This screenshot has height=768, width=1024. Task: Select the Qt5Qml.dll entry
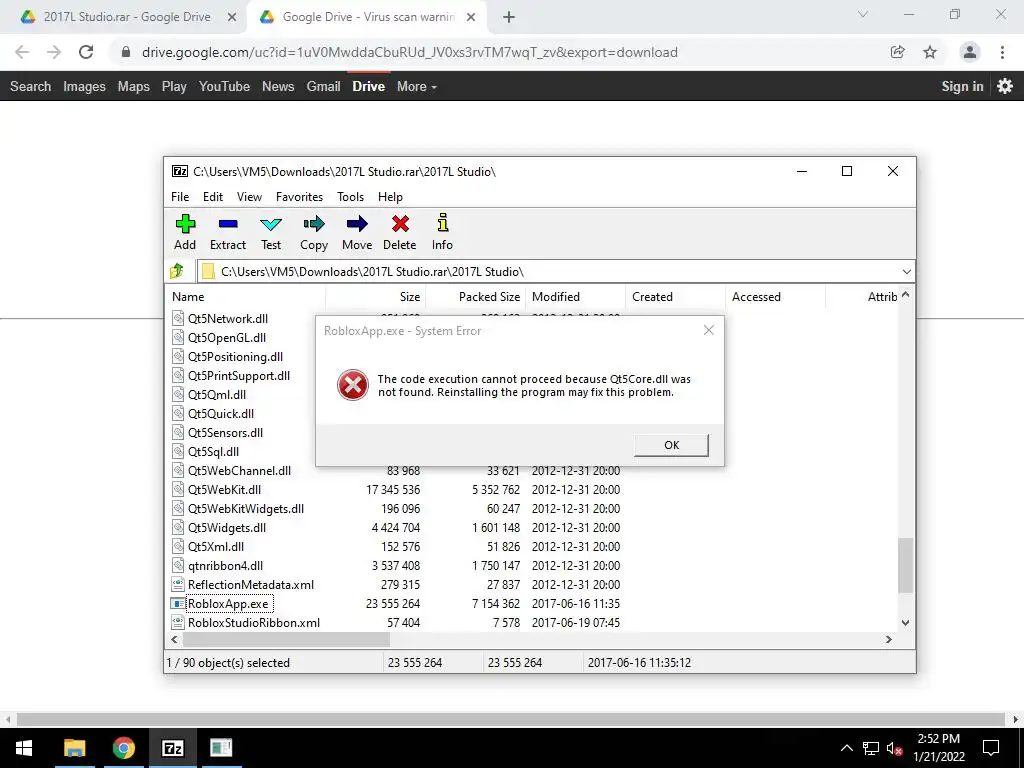(x=217, y=394)
